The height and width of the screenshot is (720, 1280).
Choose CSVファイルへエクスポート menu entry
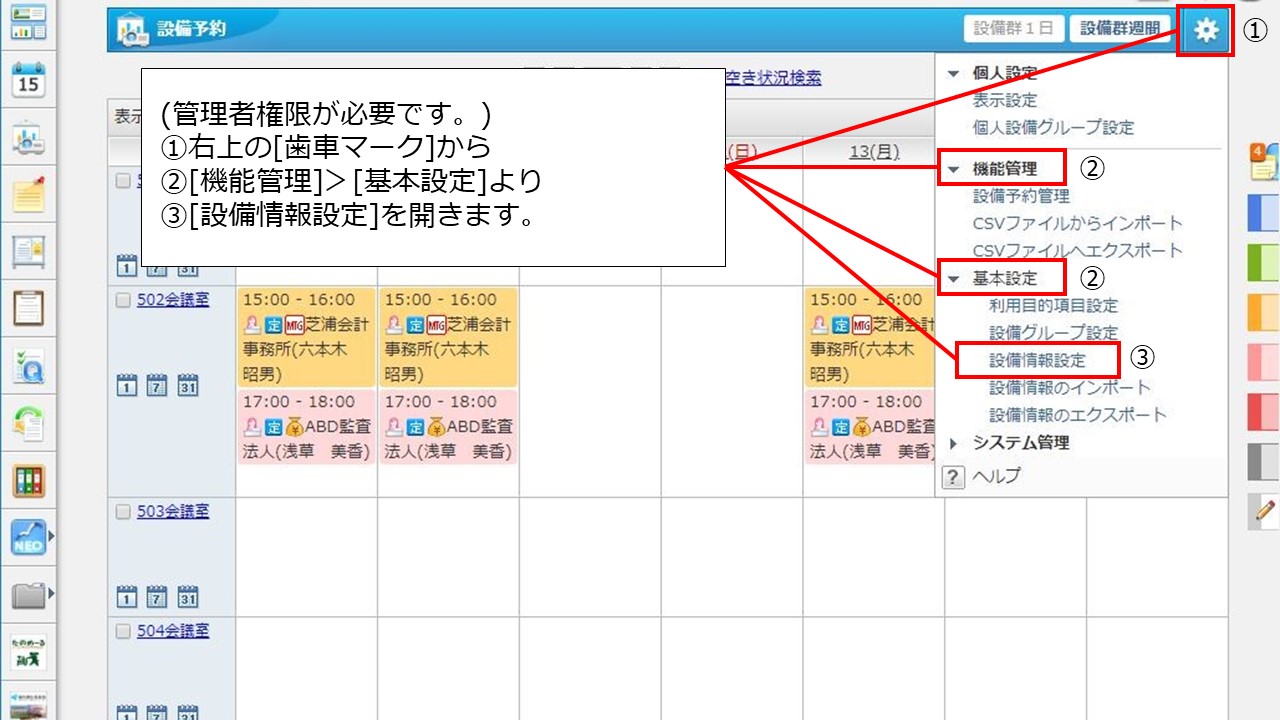point(1077,250)
